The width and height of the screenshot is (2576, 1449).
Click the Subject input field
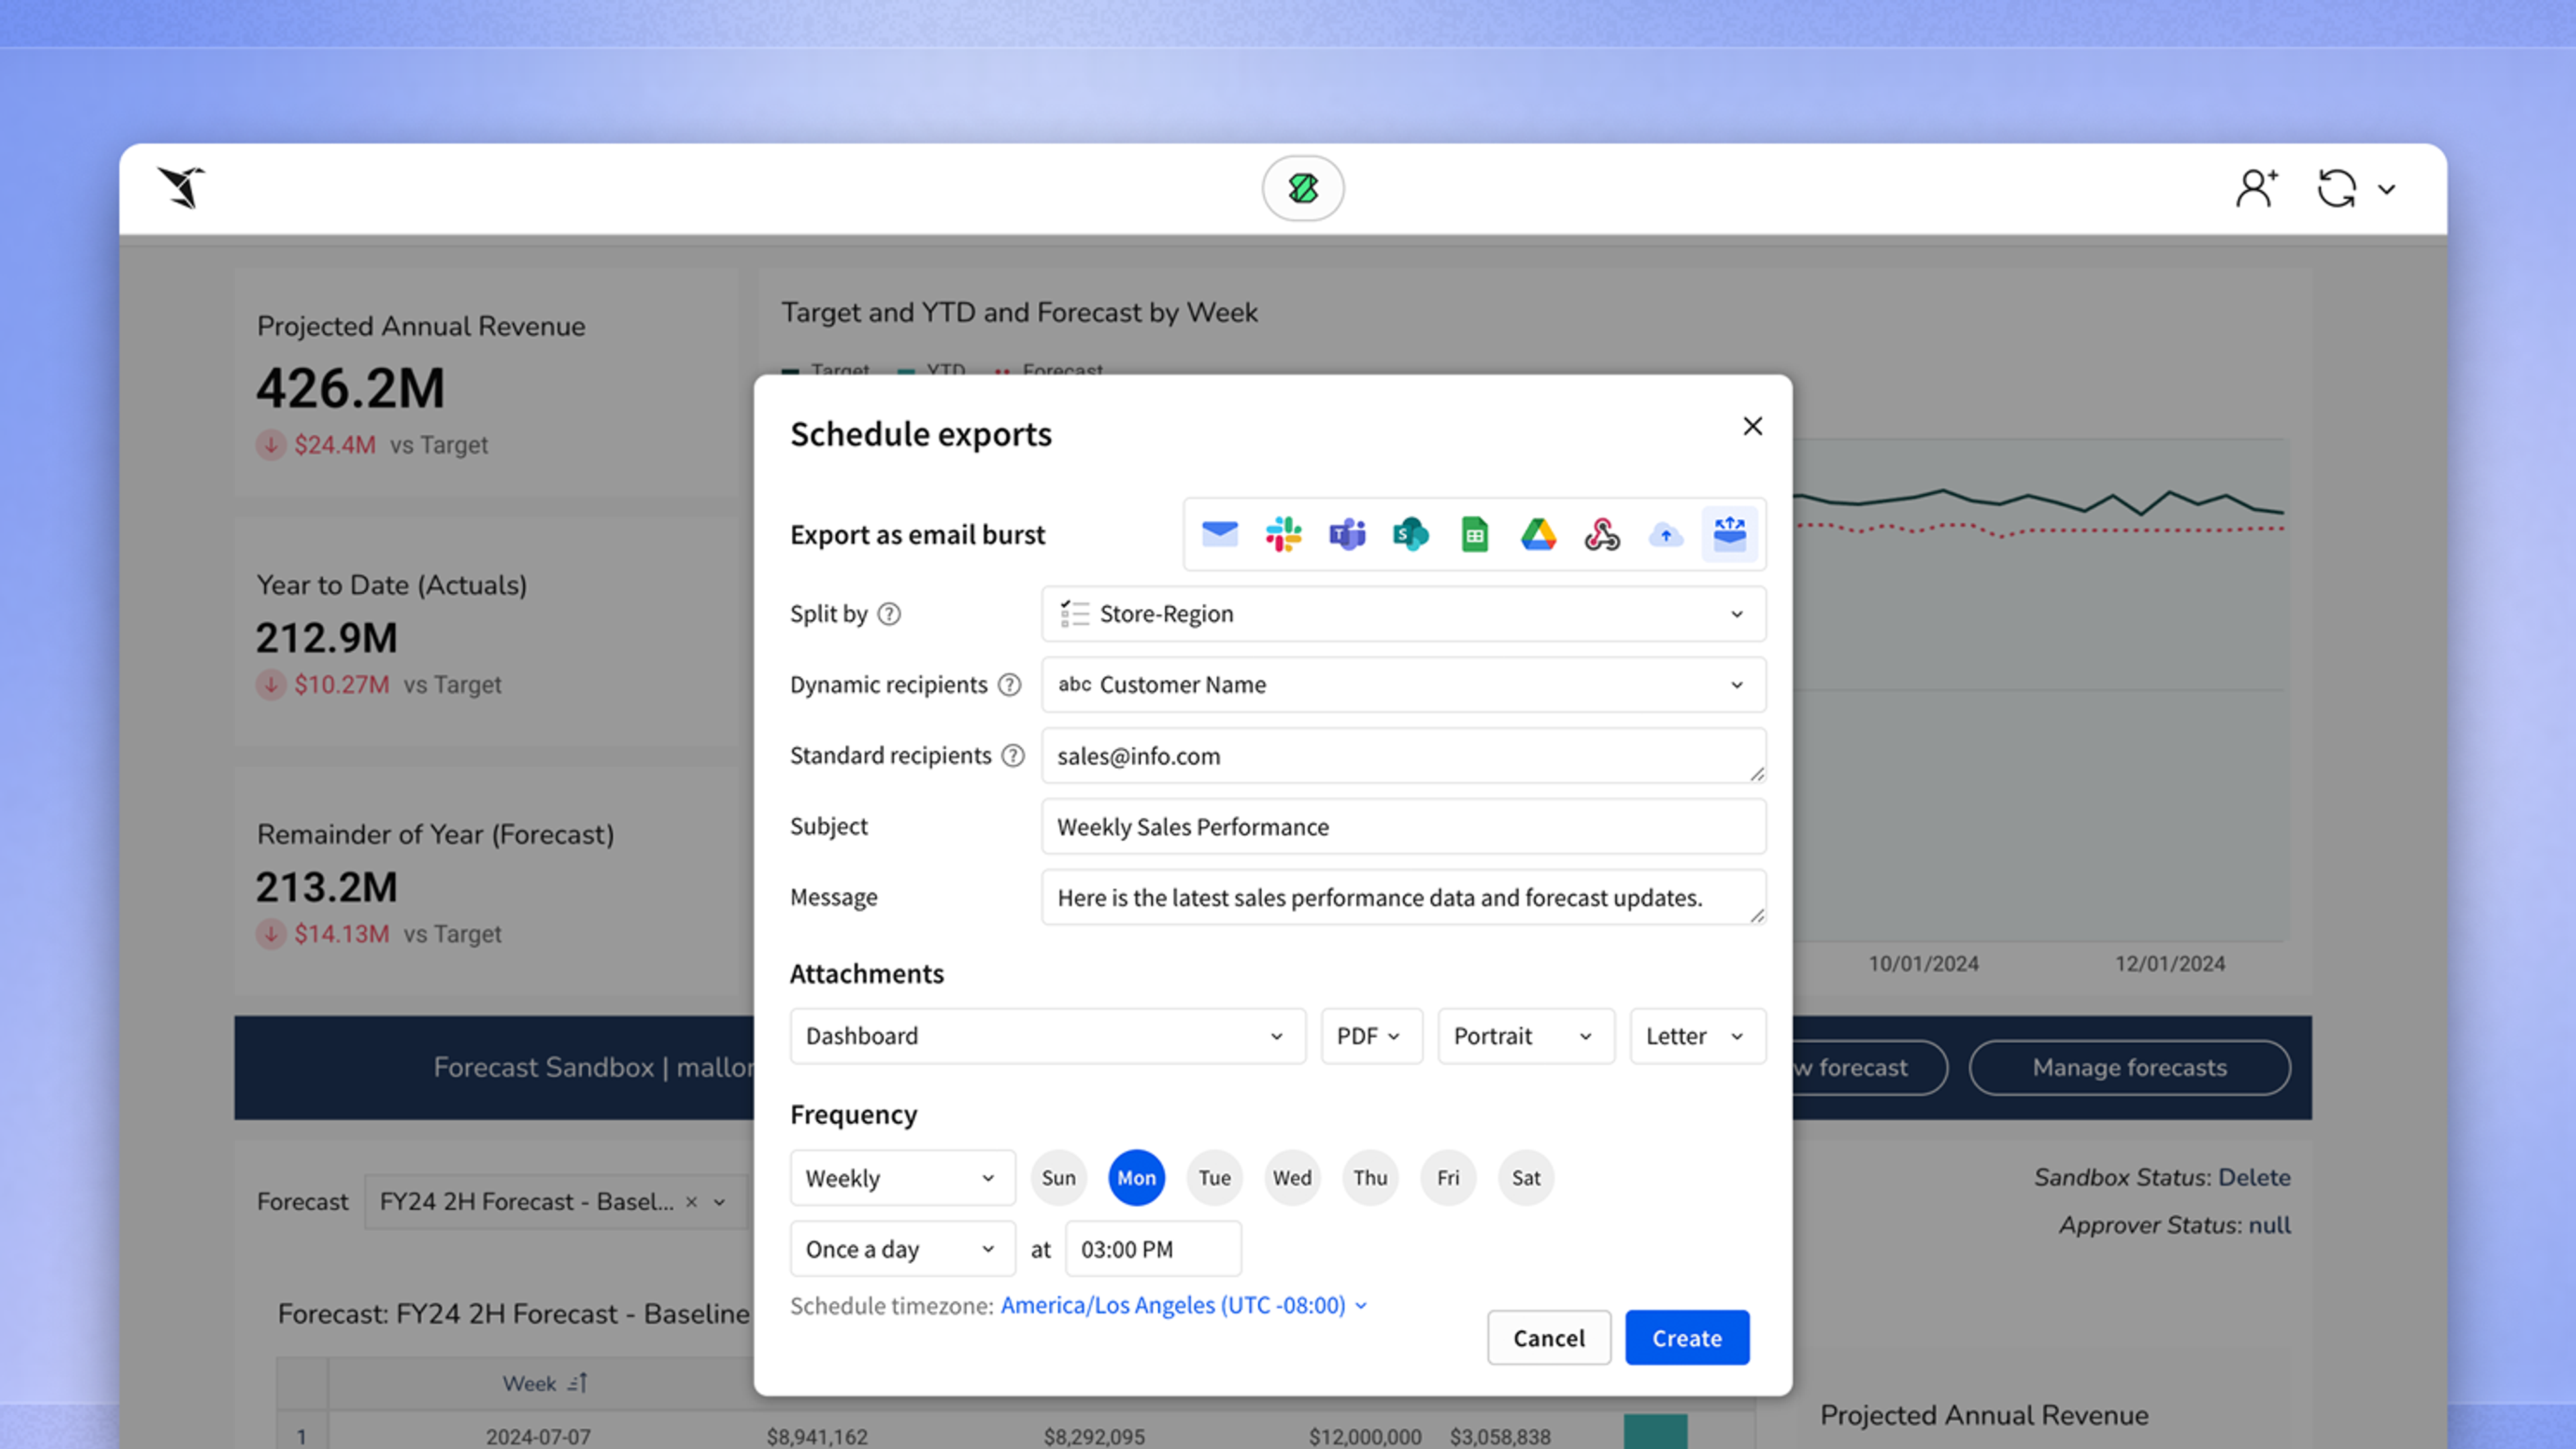pyautogui.click(x=1404, y=827)
